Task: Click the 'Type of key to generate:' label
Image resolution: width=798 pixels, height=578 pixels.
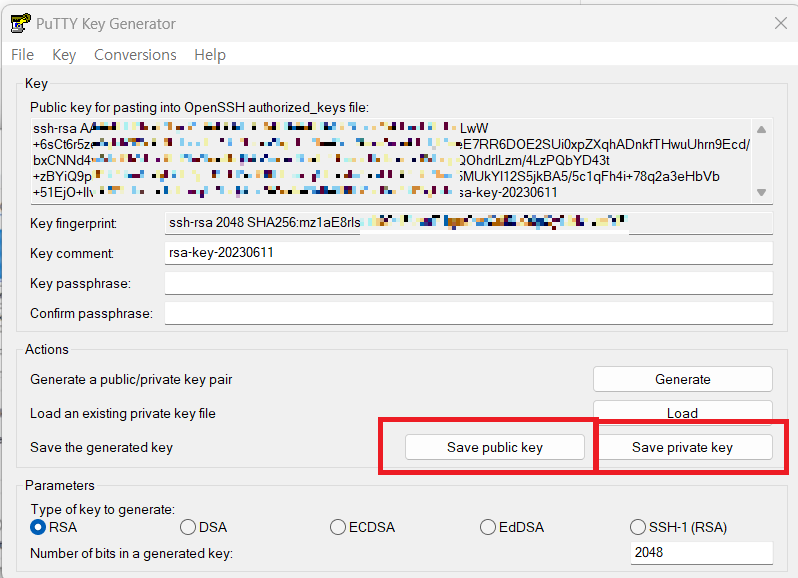Action: coord(103,509)
